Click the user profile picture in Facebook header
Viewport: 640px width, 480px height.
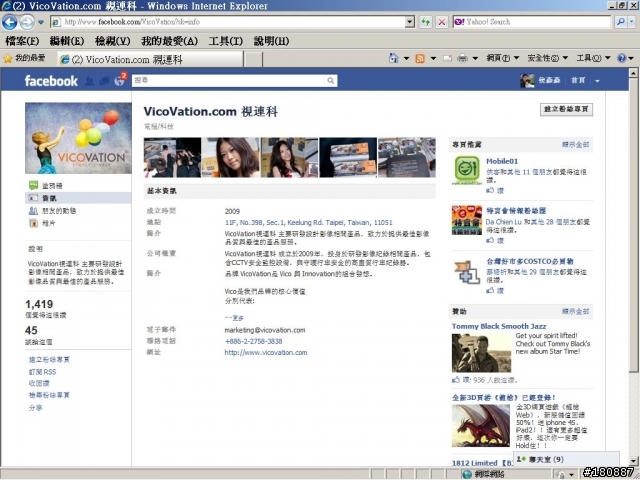pos(527,81)
